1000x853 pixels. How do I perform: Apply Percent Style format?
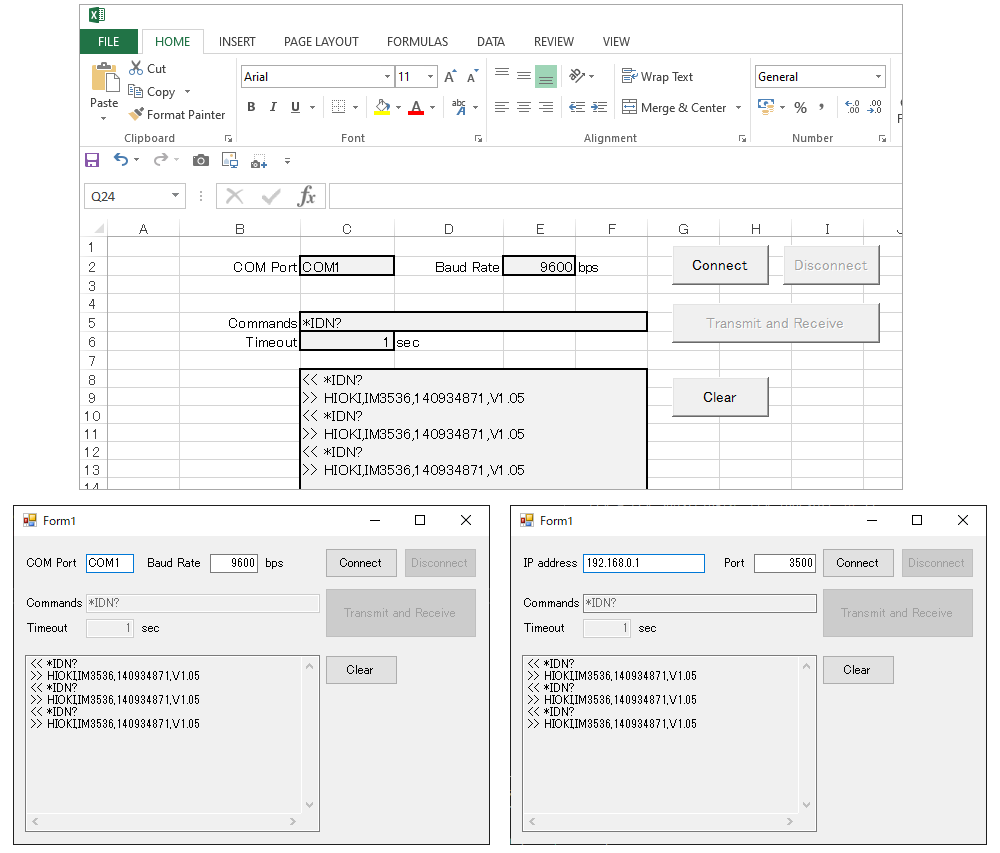click(x=800, y=108)
